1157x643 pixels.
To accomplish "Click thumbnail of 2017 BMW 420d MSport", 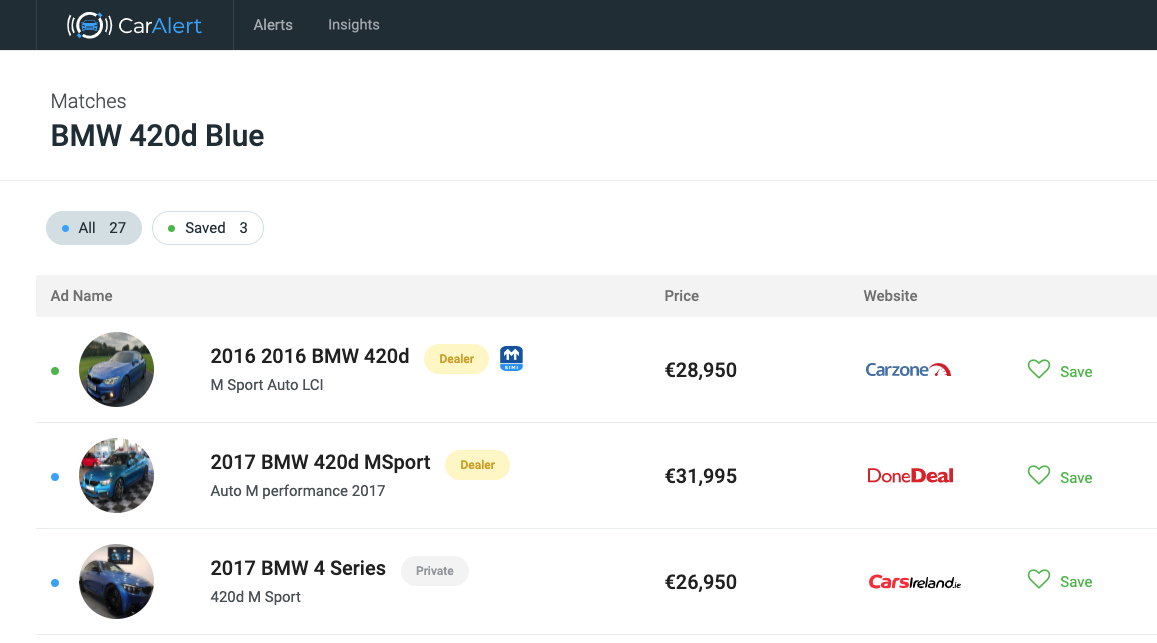I will pos(116,476).
